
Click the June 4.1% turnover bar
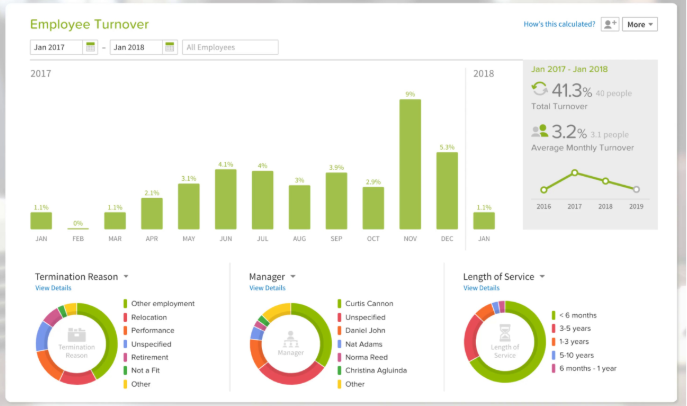[x=226, y=199]
